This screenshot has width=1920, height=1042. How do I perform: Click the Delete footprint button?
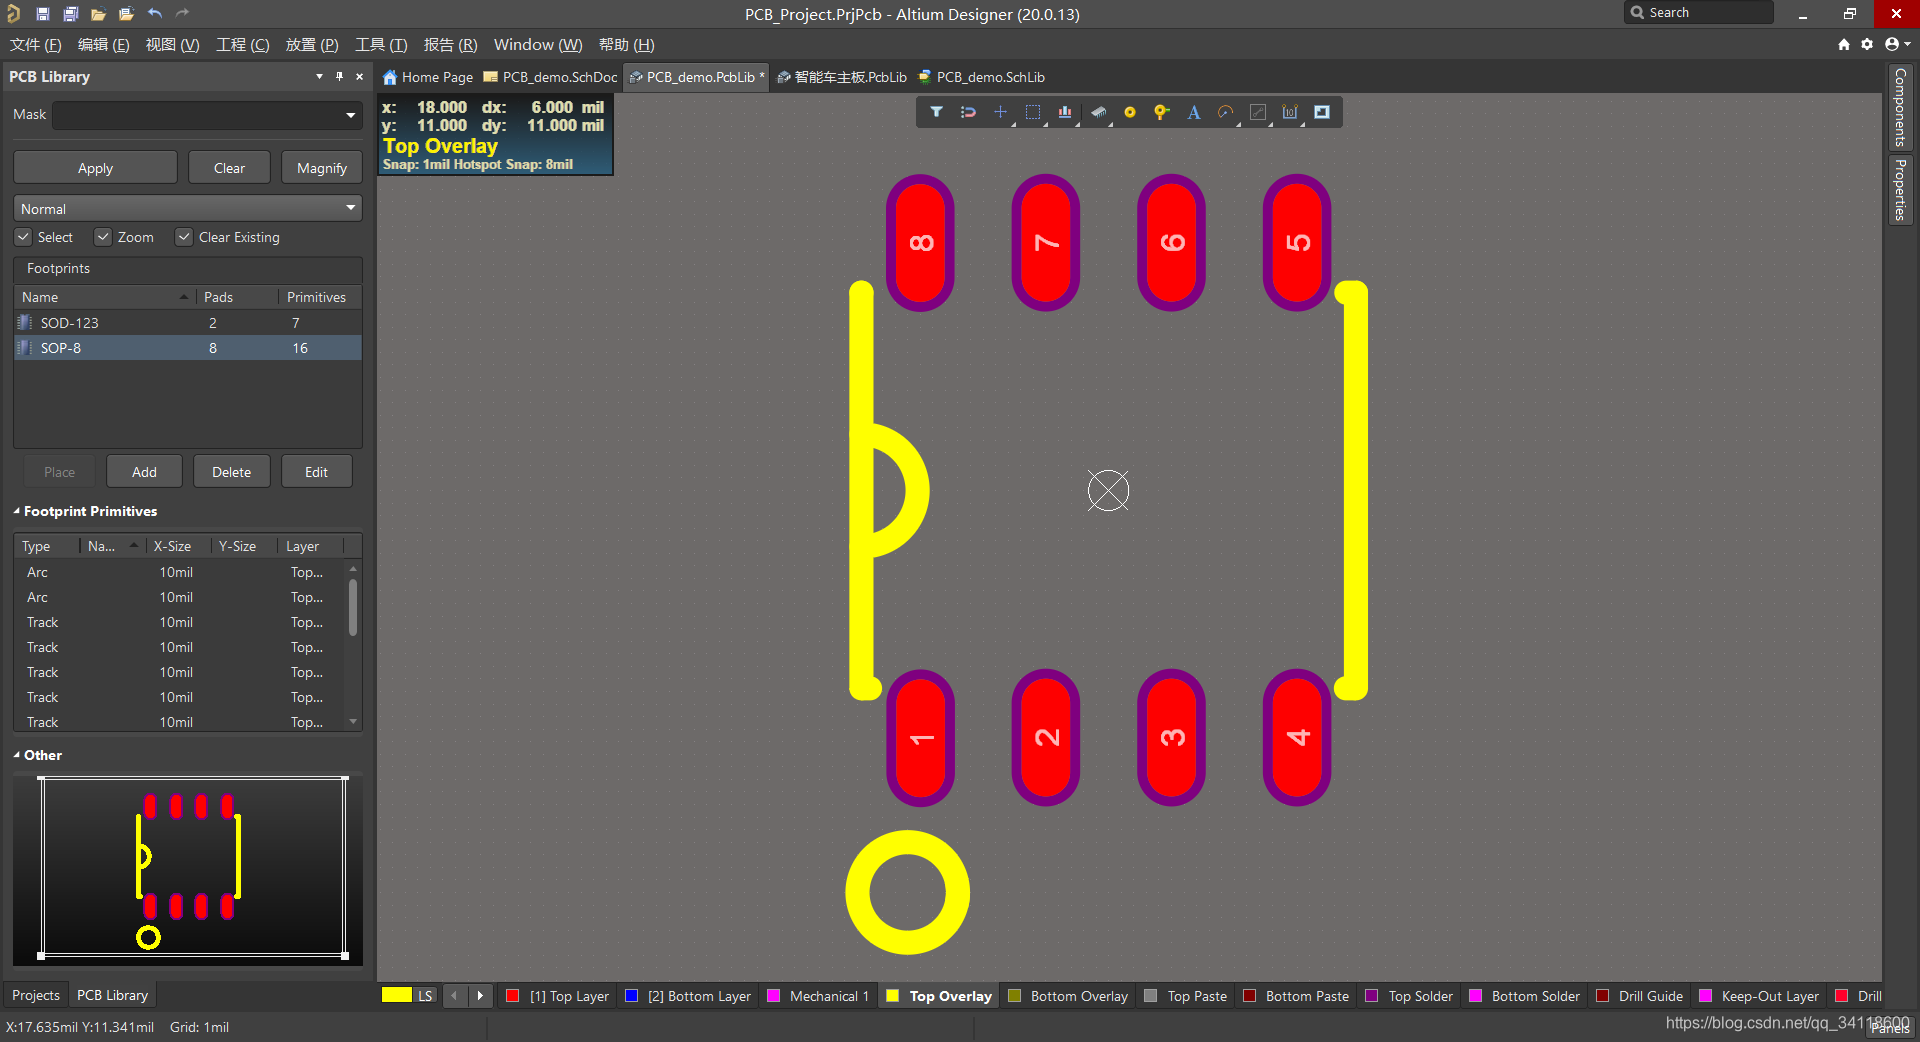pyautogui.click(x=231, y=472)
